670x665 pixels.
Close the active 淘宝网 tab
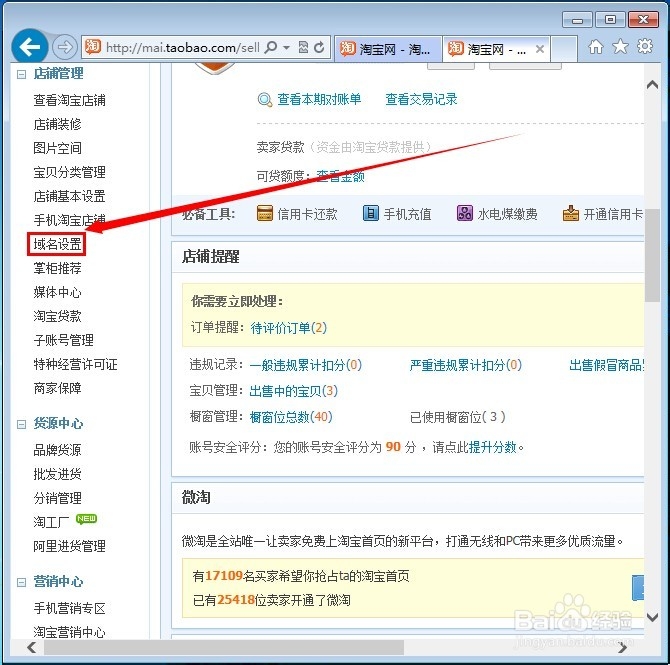(540, 49)
